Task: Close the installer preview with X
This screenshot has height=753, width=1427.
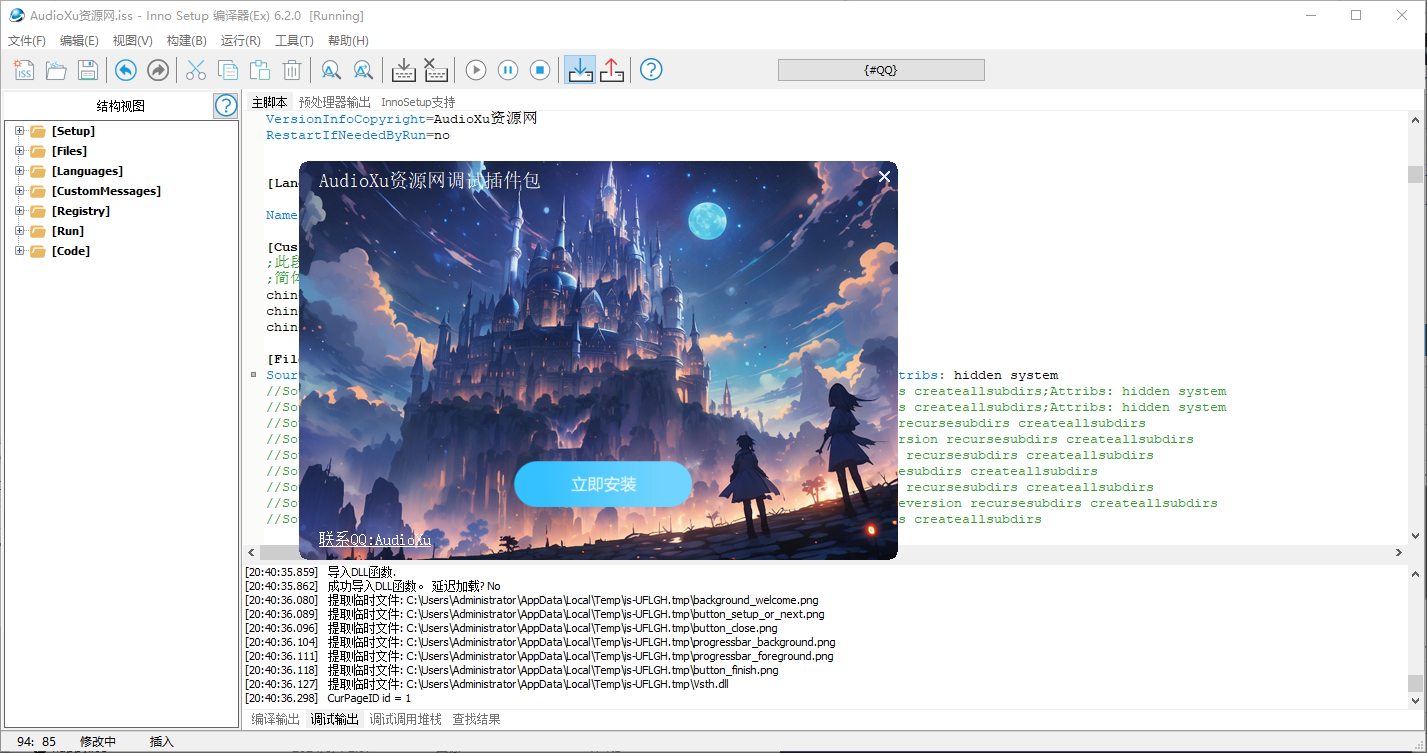Action: (x=883, y=177)
